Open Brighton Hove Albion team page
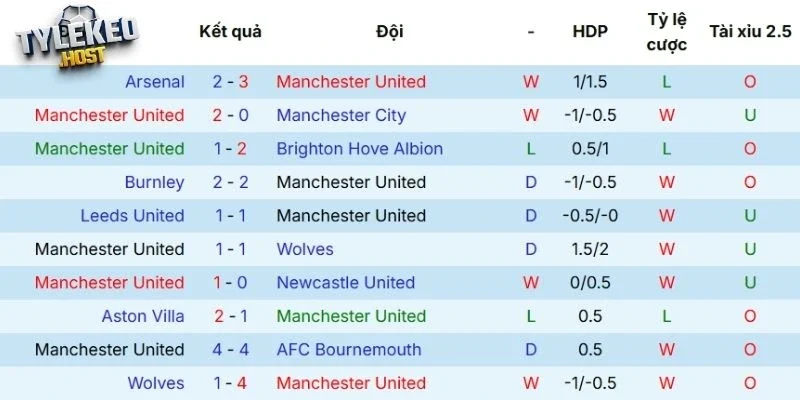800x400 pixels. [x=359, y=149]
